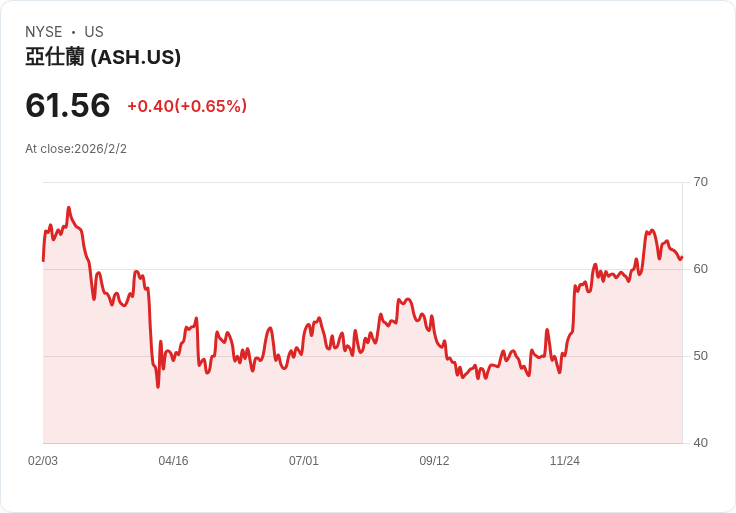Click the 60 value on price axis
736x513 pixels.
(x=701, y=269)
